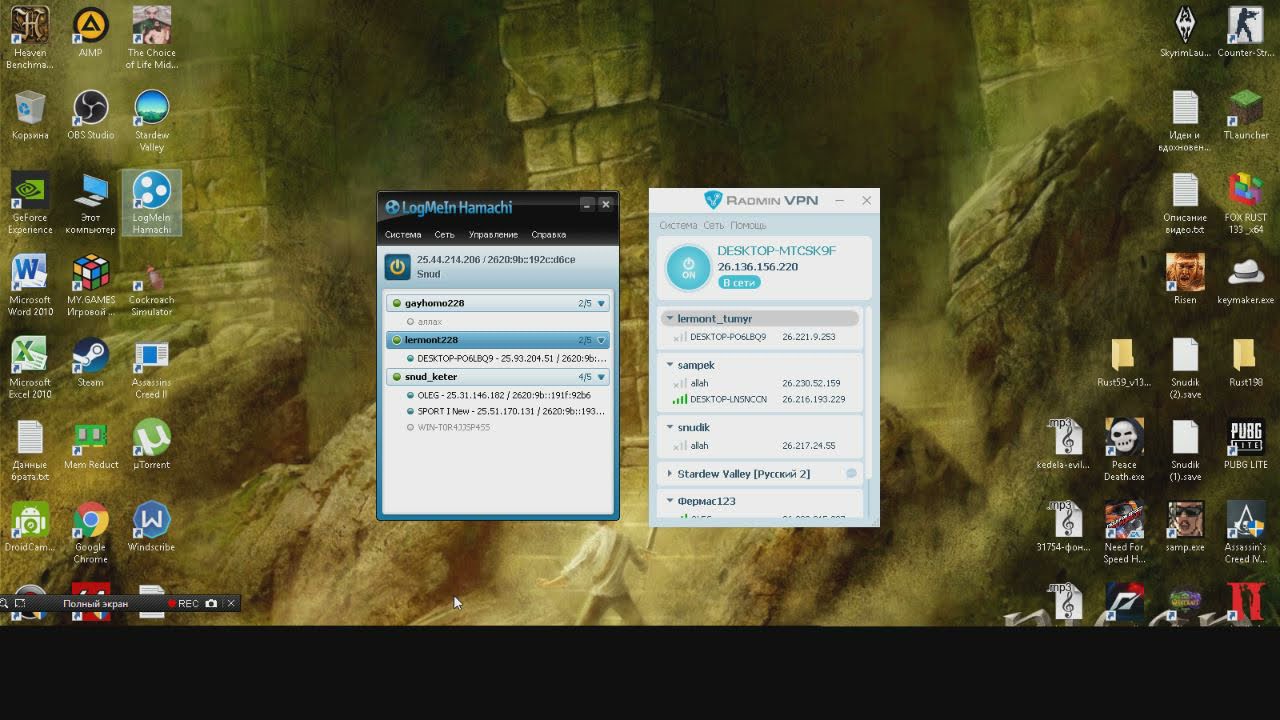Launch TLauncher desktop icon
1280x720 pixels.
pos(1245,115)
